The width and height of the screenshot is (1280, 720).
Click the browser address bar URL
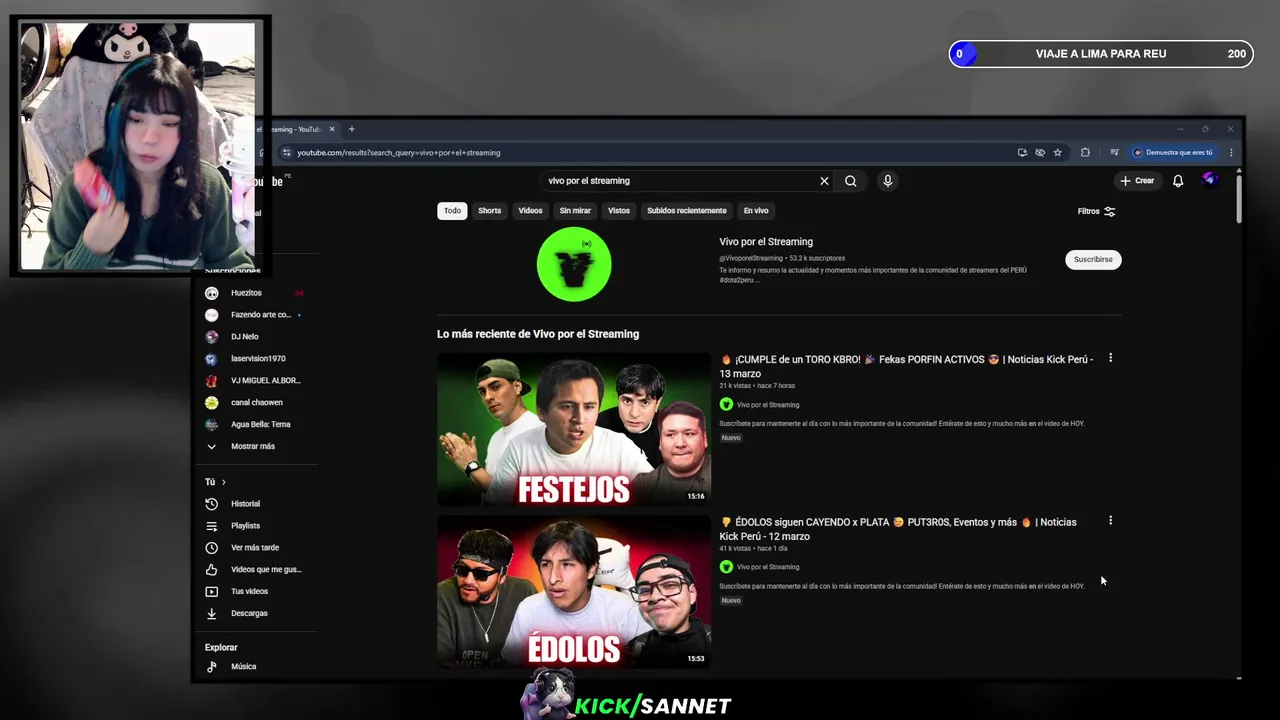click(398, 153)
